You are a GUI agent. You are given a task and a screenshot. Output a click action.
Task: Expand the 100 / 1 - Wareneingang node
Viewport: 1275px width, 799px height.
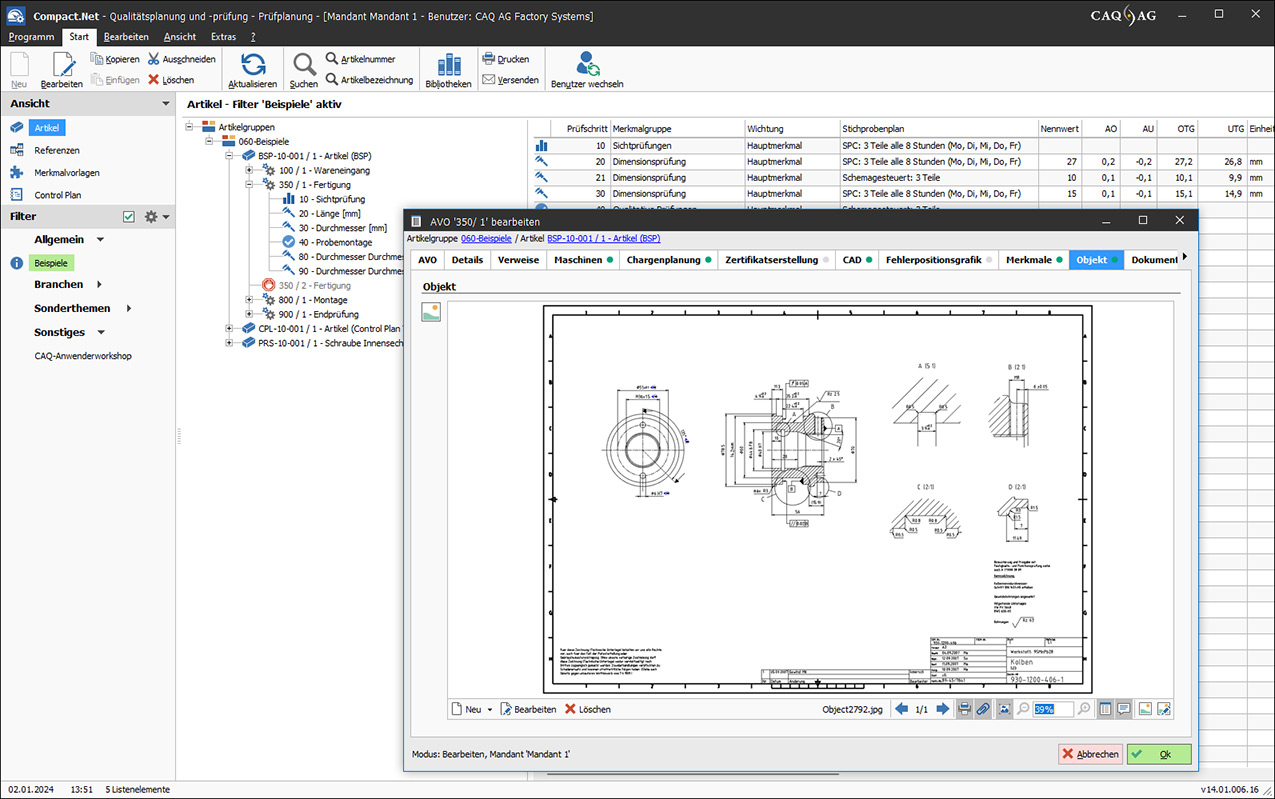click(x=250, y=170)
